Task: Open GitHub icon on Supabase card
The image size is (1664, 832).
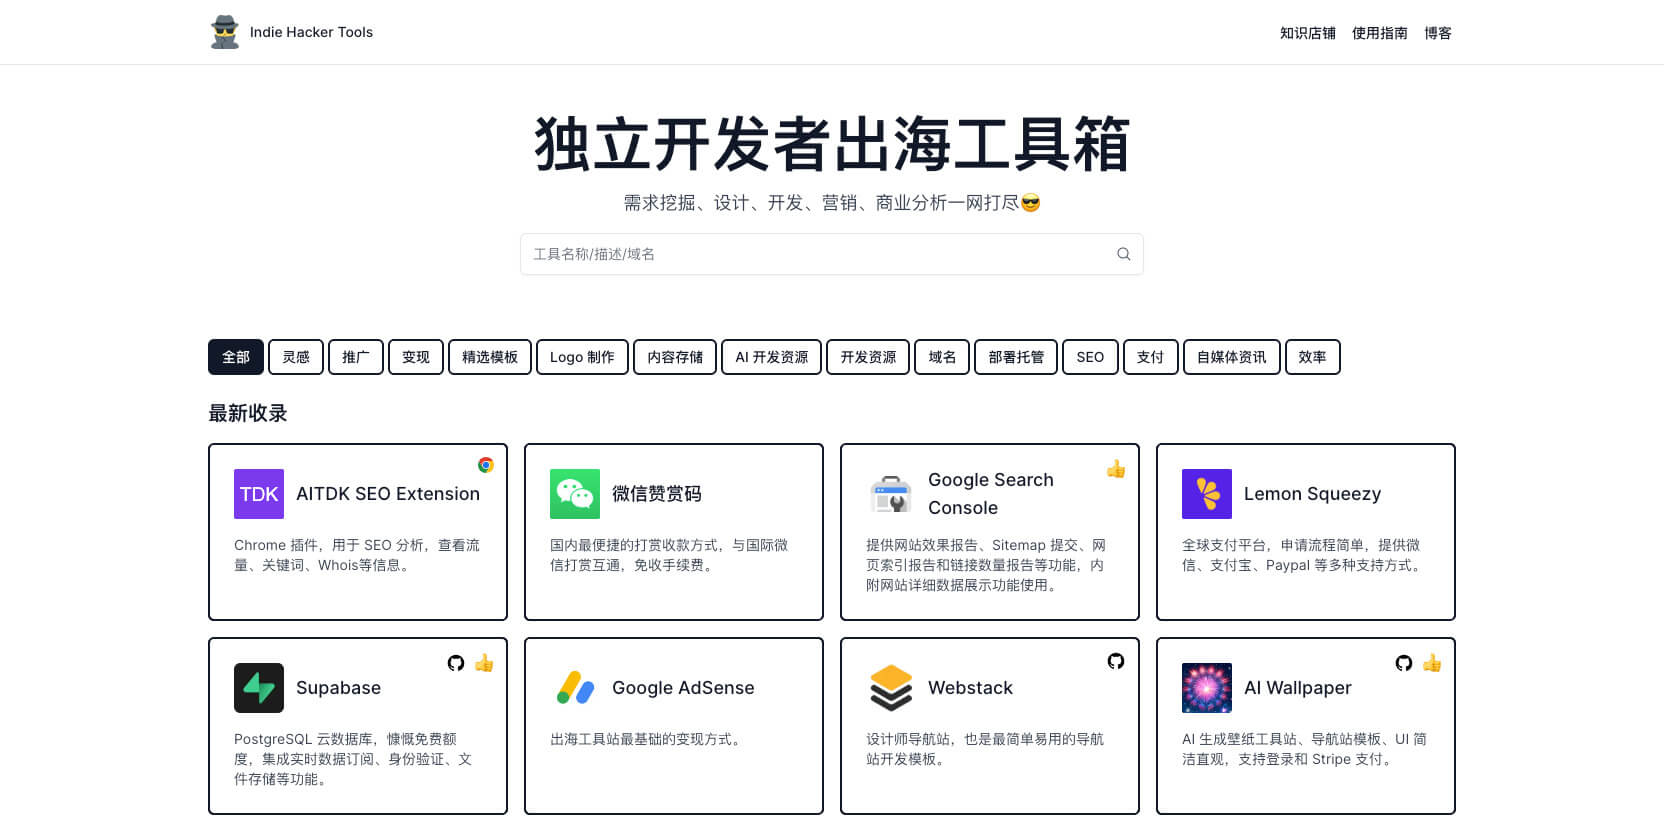Action: (x=456, y=663)
